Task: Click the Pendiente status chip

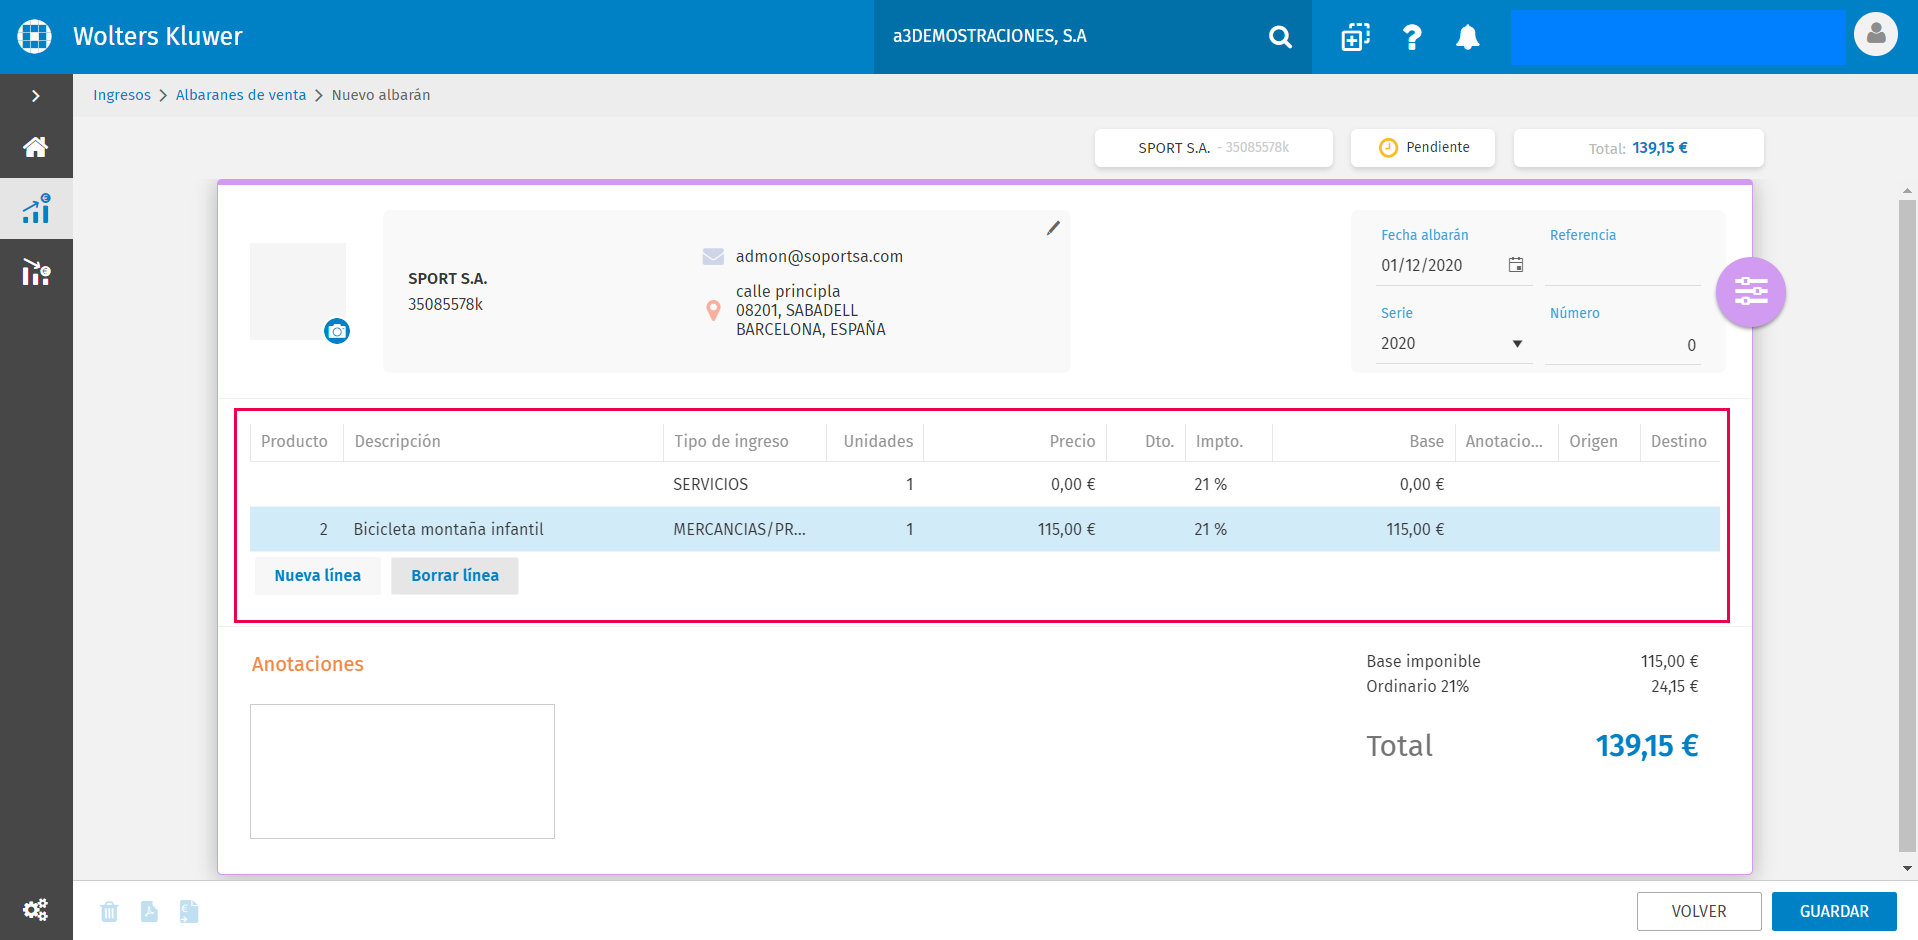Action: pyautogui.click(x=1423, y=148)
